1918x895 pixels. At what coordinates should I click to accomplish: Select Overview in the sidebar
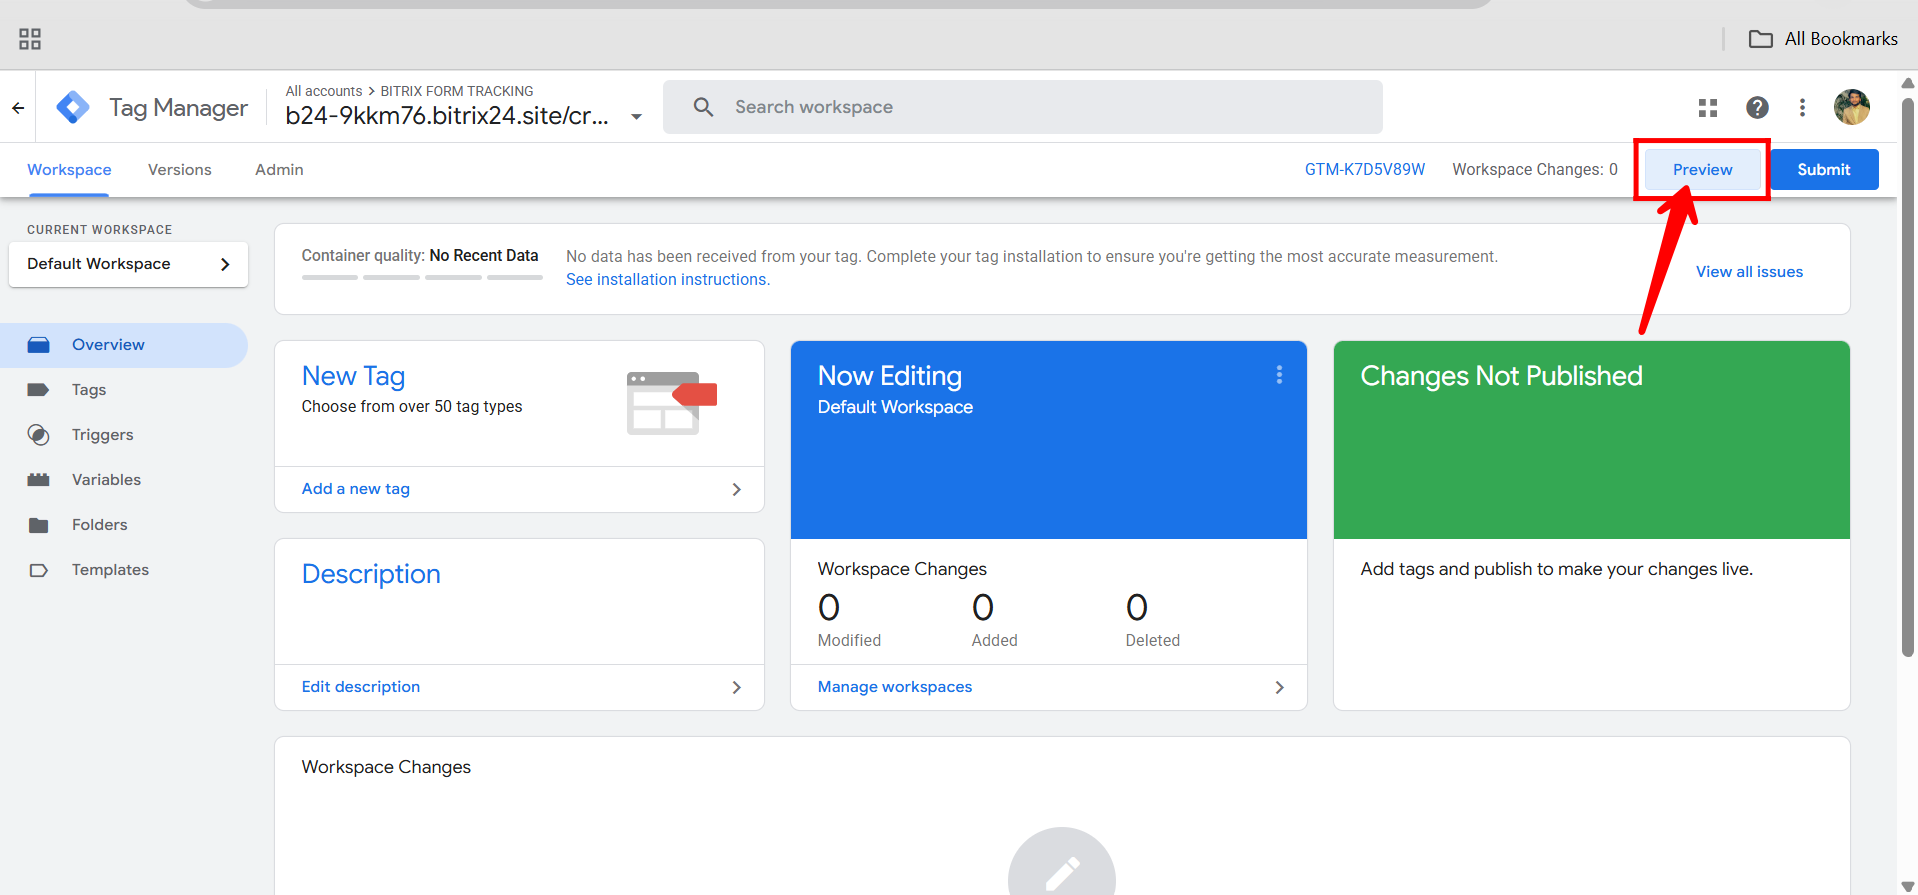pos(124,345)
